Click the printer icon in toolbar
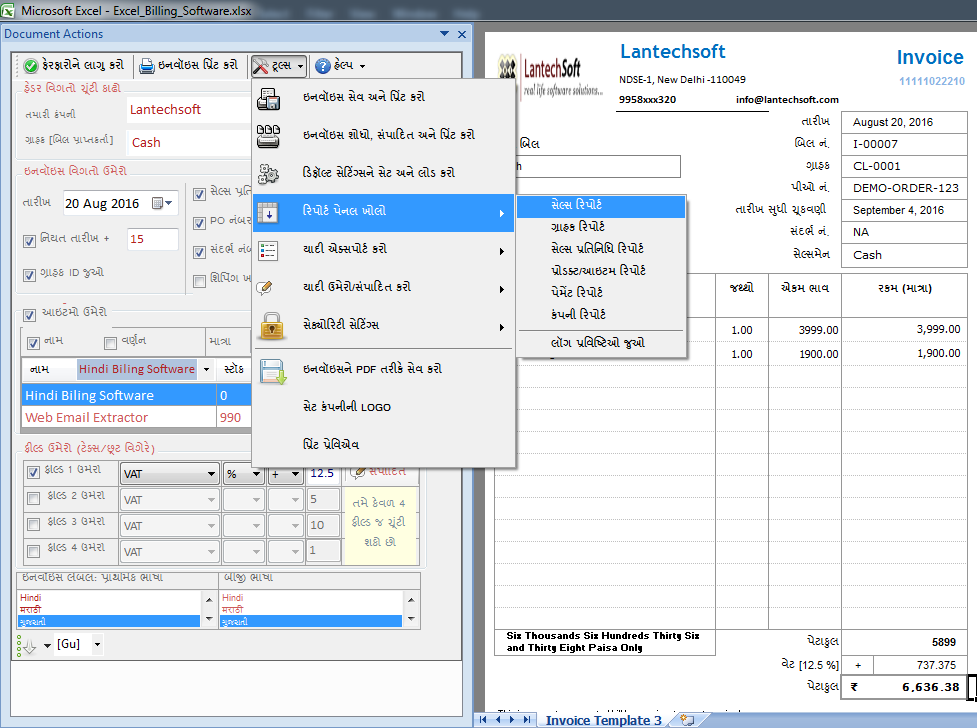Image resolution: width=977 pixels, height=728 pixels. (146, 65)
